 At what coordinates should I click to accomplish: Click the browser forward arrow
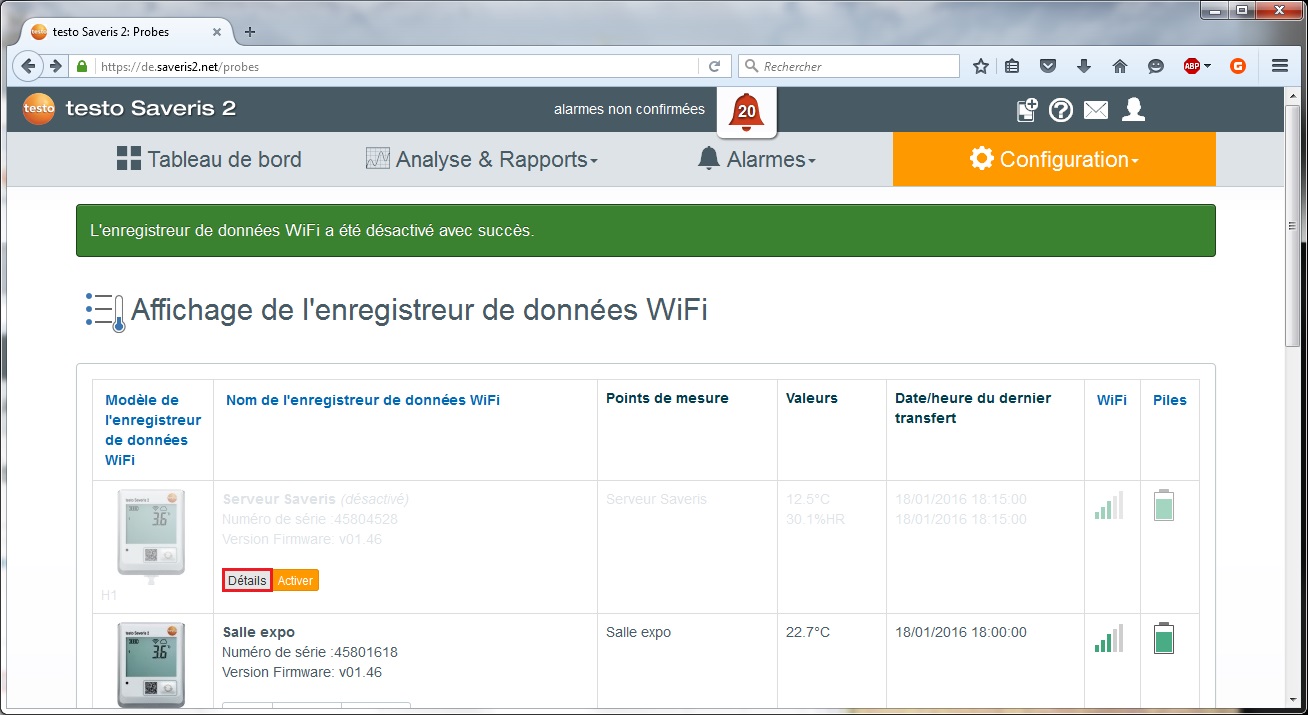click(56, 66)
